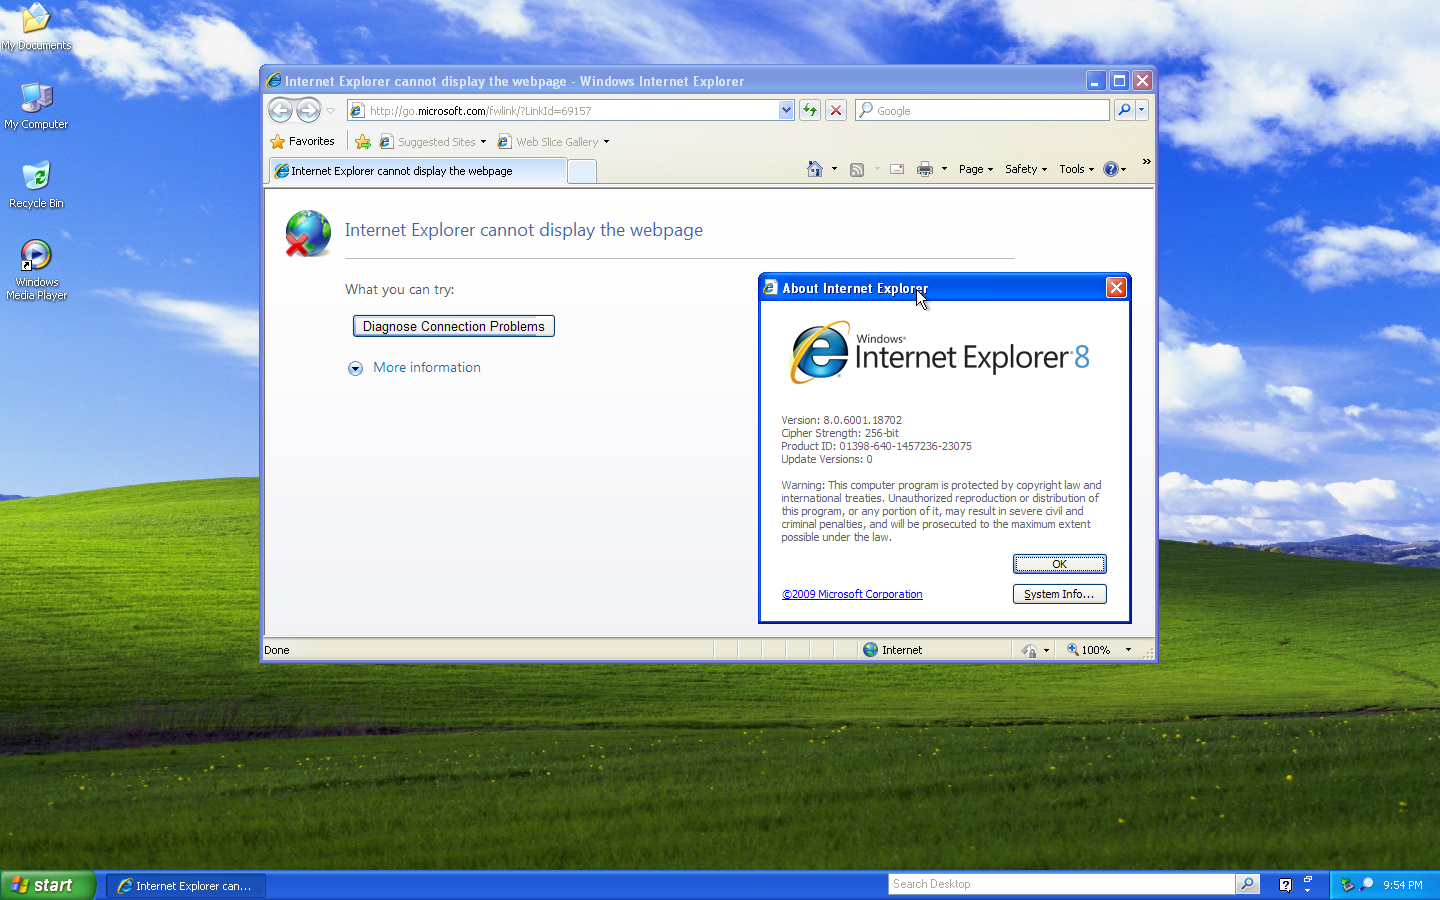Click the Start button
This screenshot has width=1440, height=900.
click(x=48, y=885)
